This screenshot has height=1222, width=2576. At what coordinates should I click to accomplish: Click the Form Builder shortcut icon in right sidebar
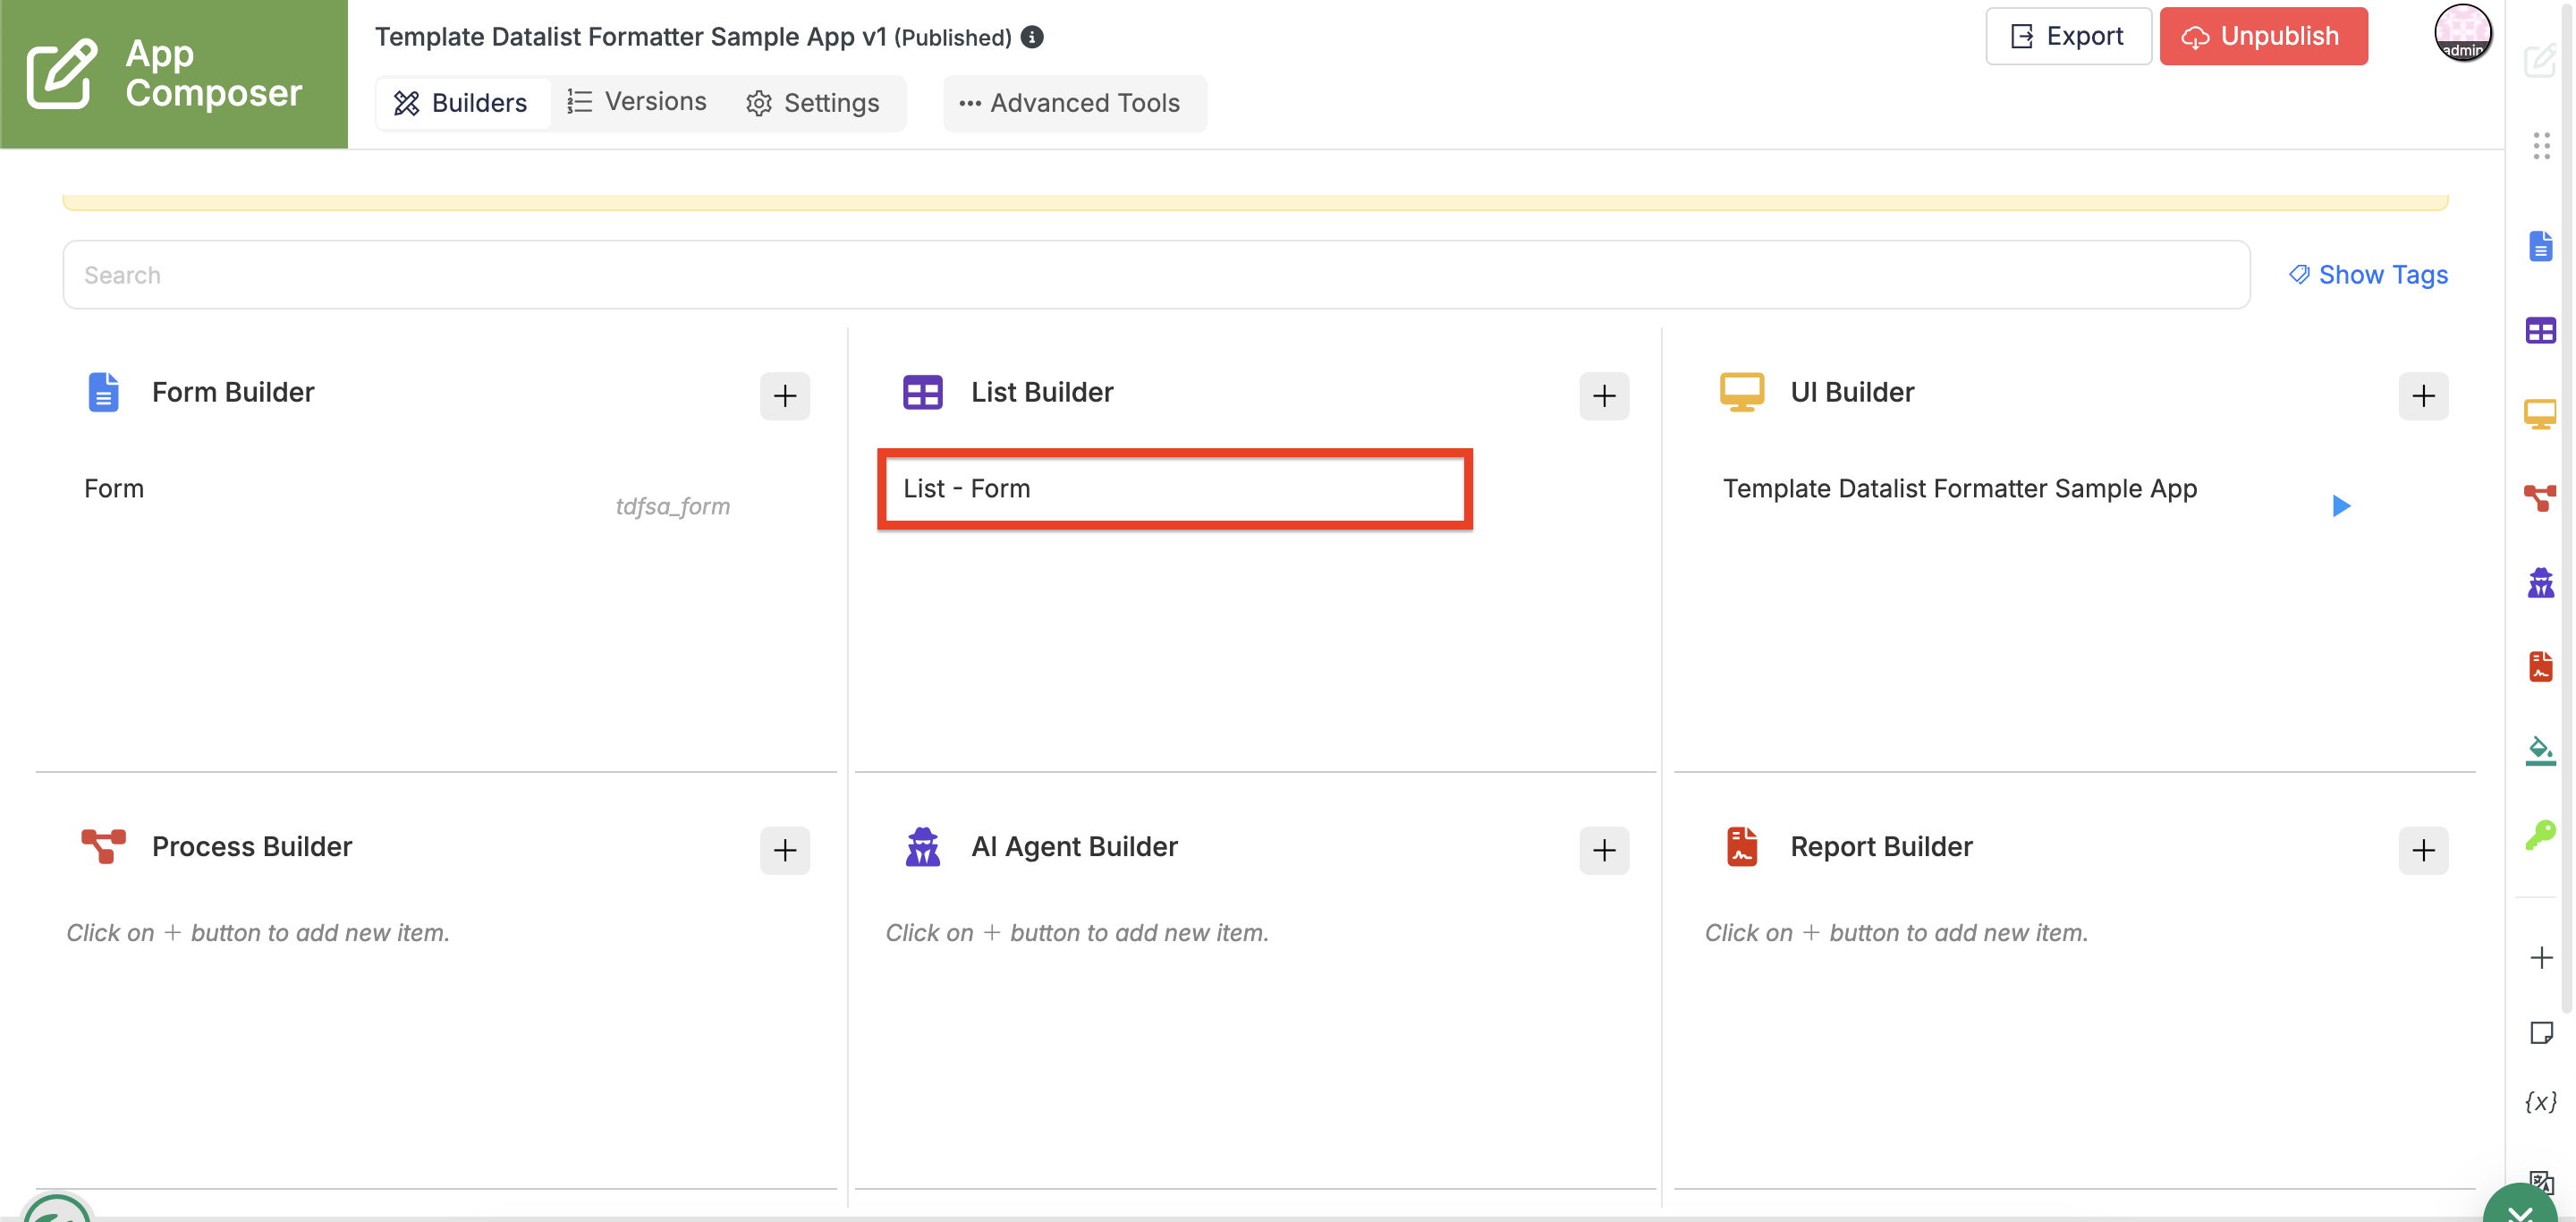click(2540, 246)
